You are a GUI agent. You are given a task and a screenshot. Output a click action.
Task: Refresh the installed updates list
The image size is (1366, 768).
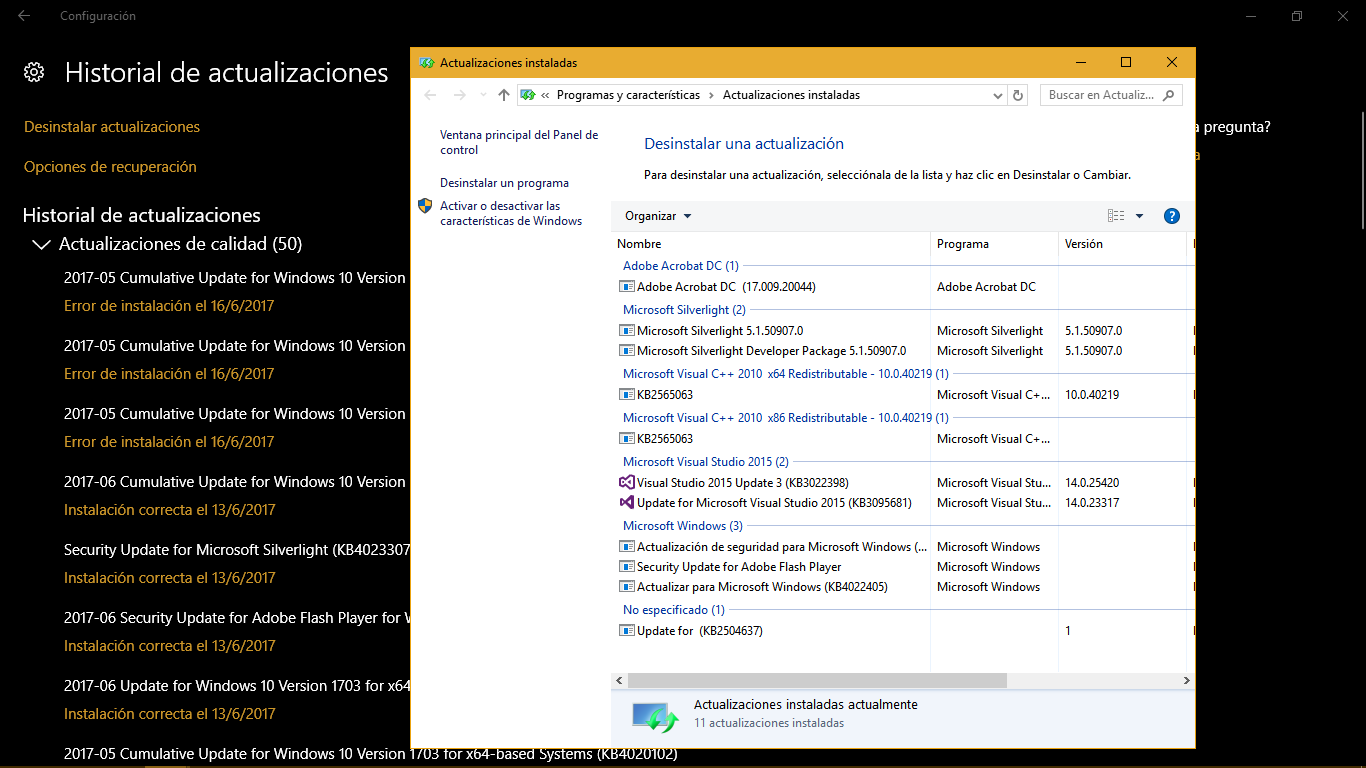pyautogui.click(x=1018, y=95)
